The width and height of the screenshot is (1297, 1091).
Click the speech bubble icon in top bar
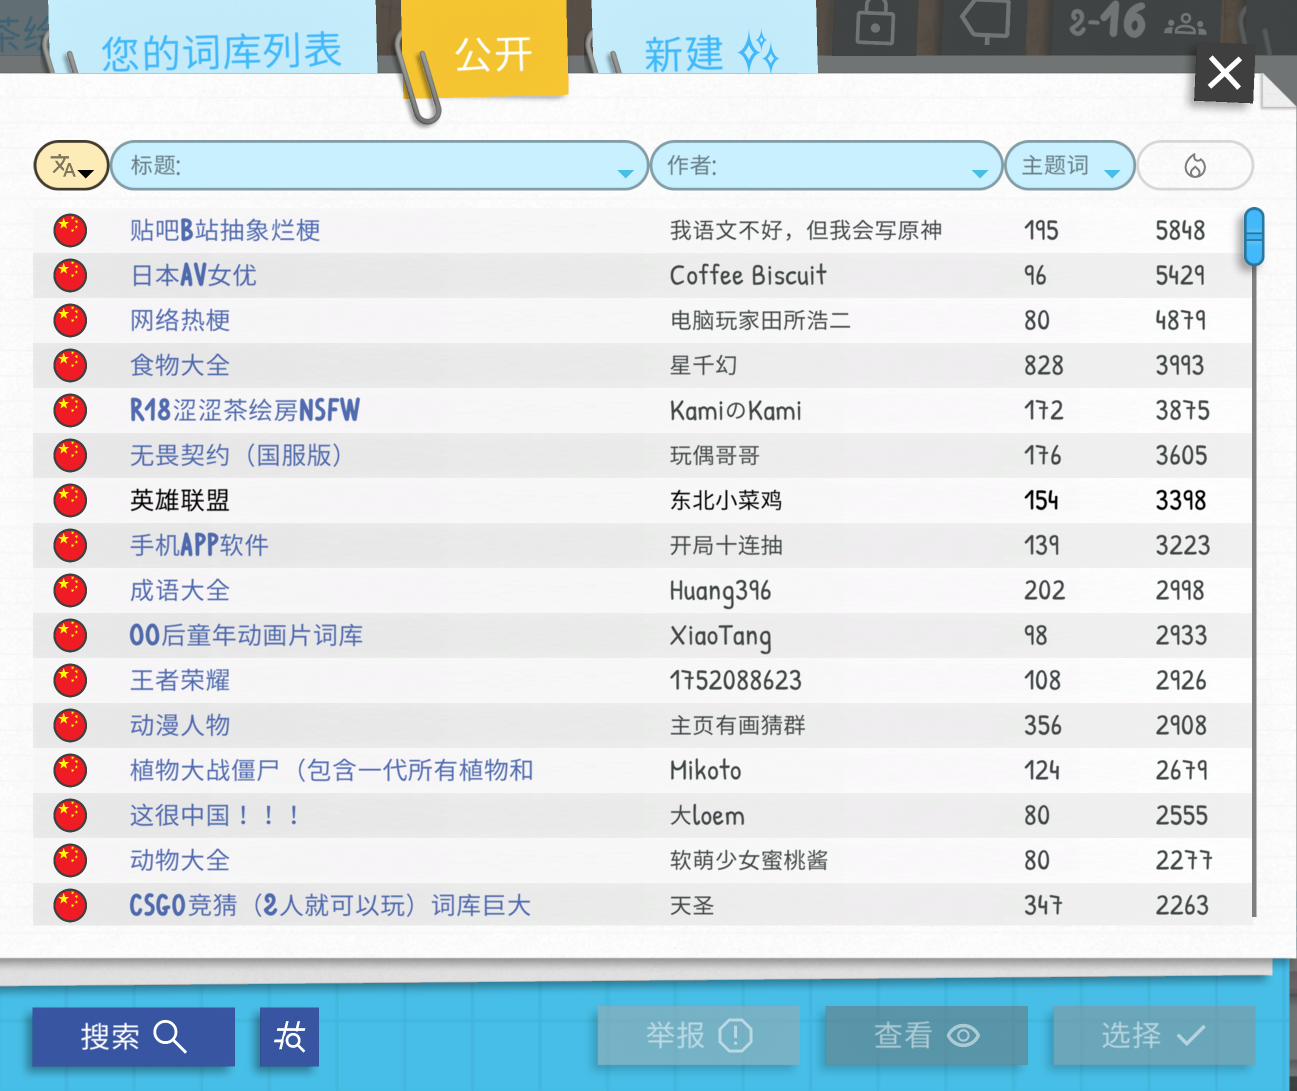tap(985, 20)
